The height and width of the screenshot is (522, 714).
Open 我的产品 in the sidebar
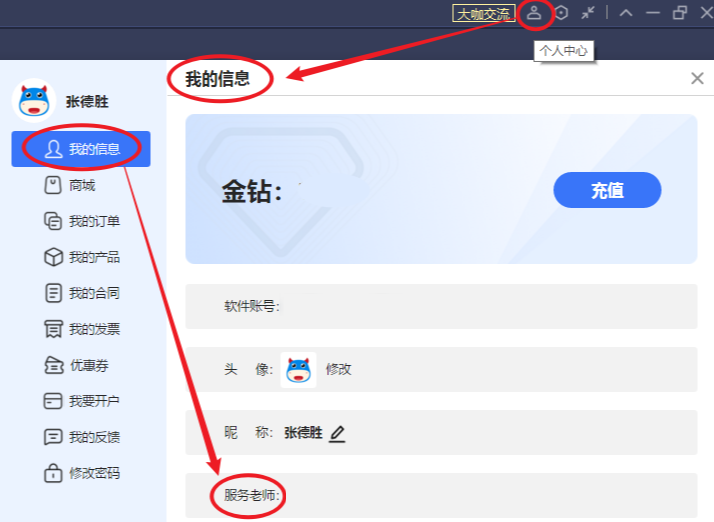(x=82, y=257)
